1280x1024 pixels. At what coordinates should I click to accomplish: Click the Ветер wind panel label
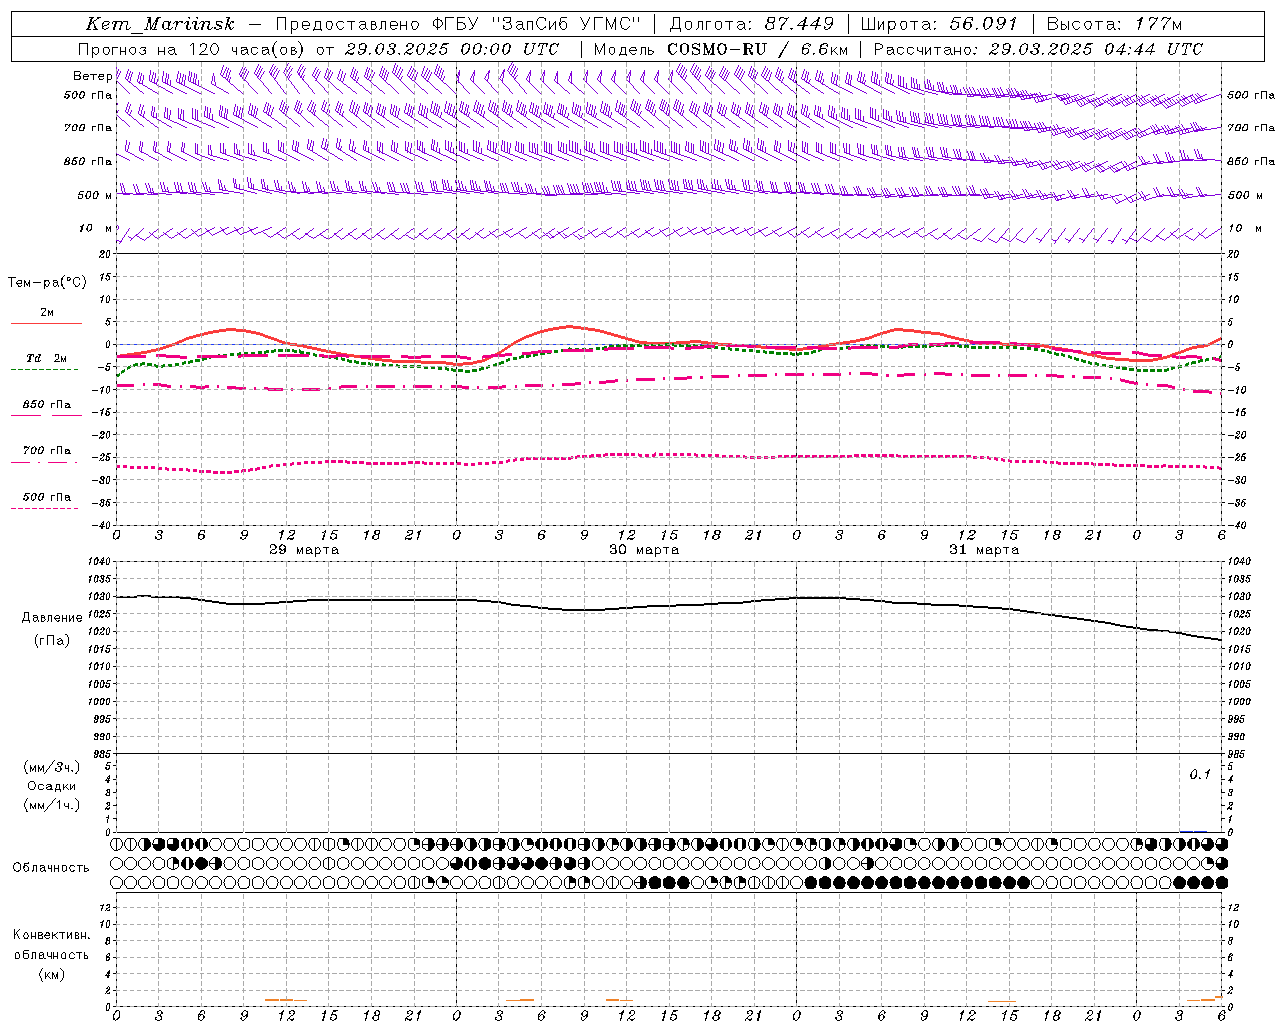[x=92, y=76]
